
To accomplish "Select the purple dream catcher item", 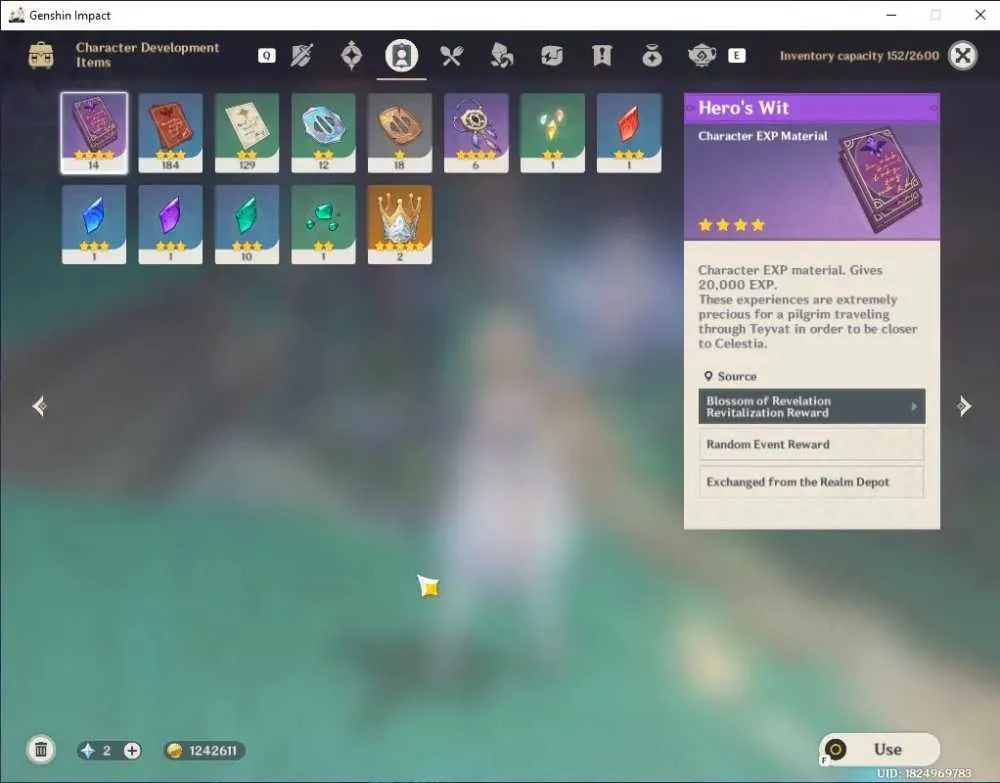I will [x=476, y=133].
